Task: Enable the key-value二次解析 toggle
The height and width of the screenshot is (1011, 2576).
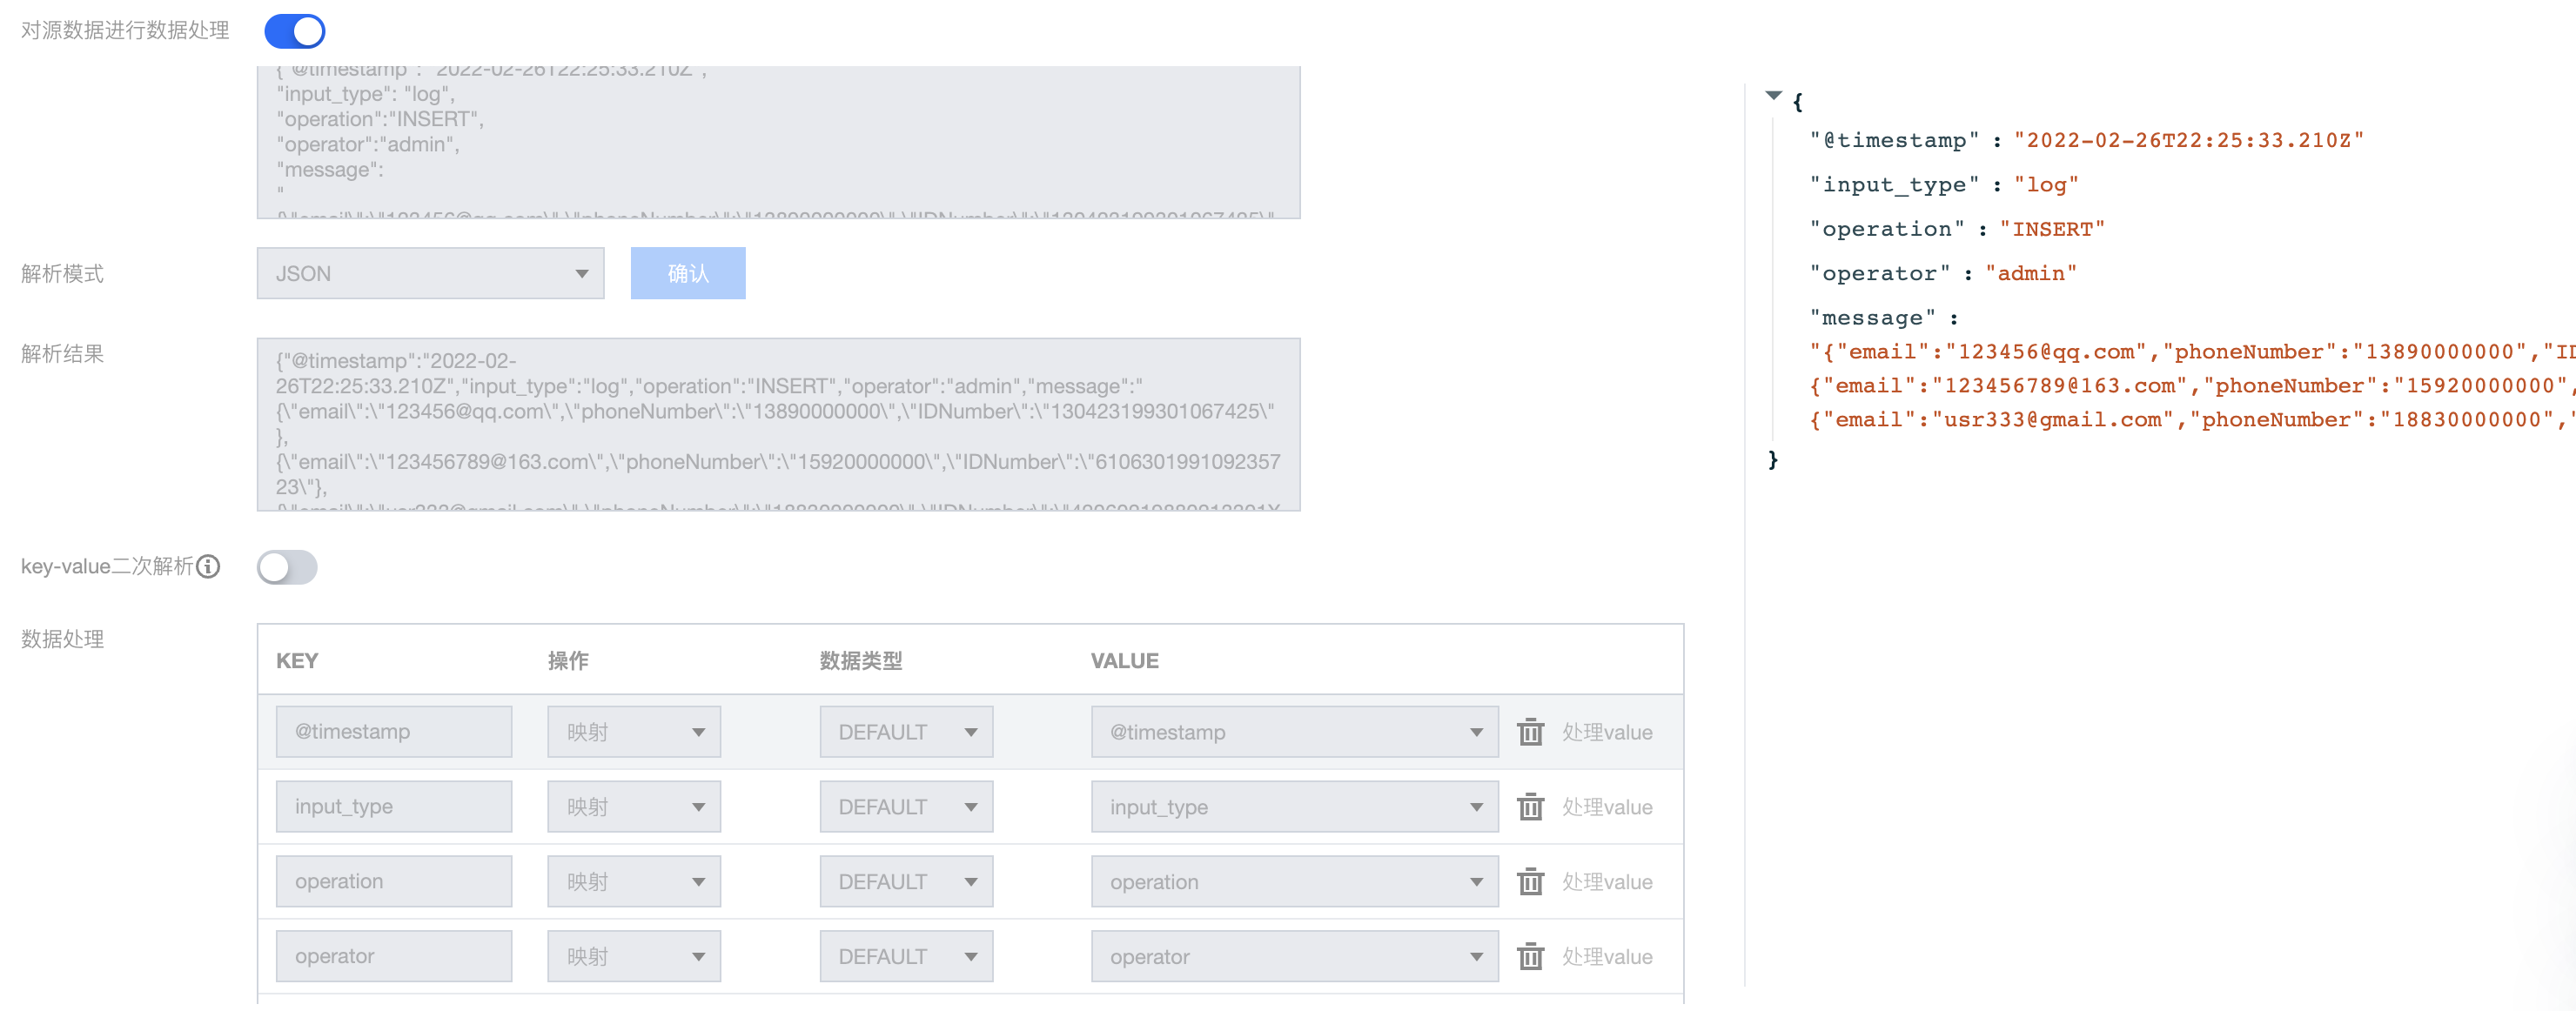Action: pyautogui.click(x=287, y=567)
